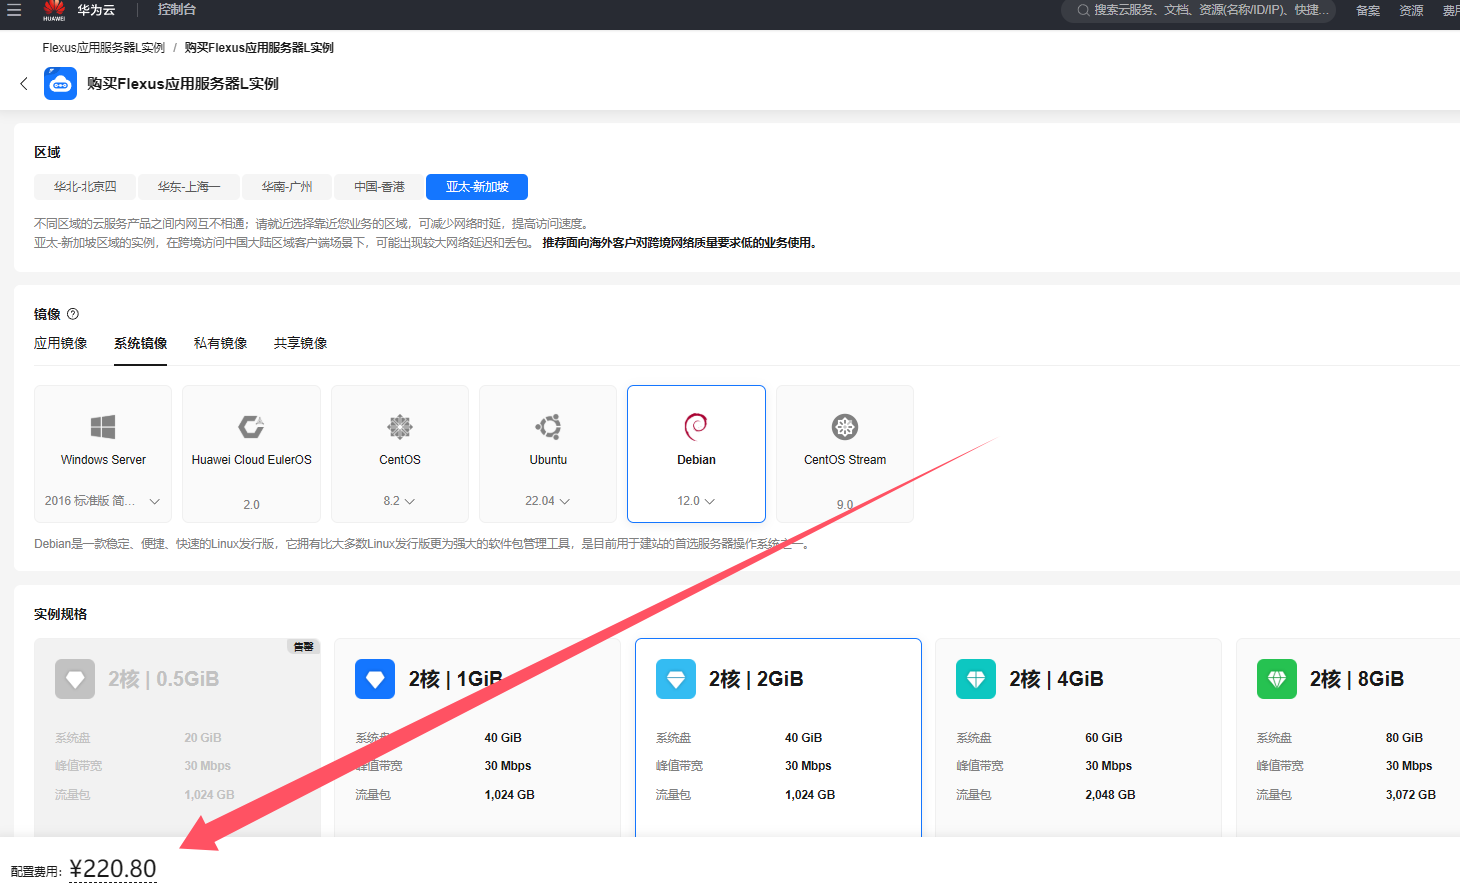1460x896 pixels.
Task: Select region 中国-香港
Action: (379, 187)
